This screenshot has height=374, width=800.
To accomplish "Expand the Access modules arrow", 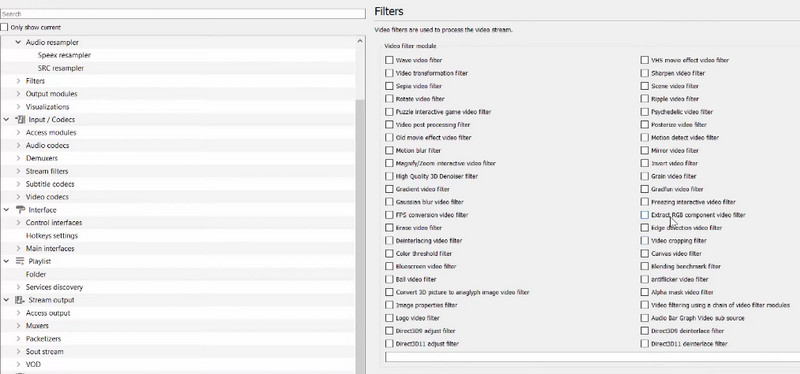I will [18, 132].
